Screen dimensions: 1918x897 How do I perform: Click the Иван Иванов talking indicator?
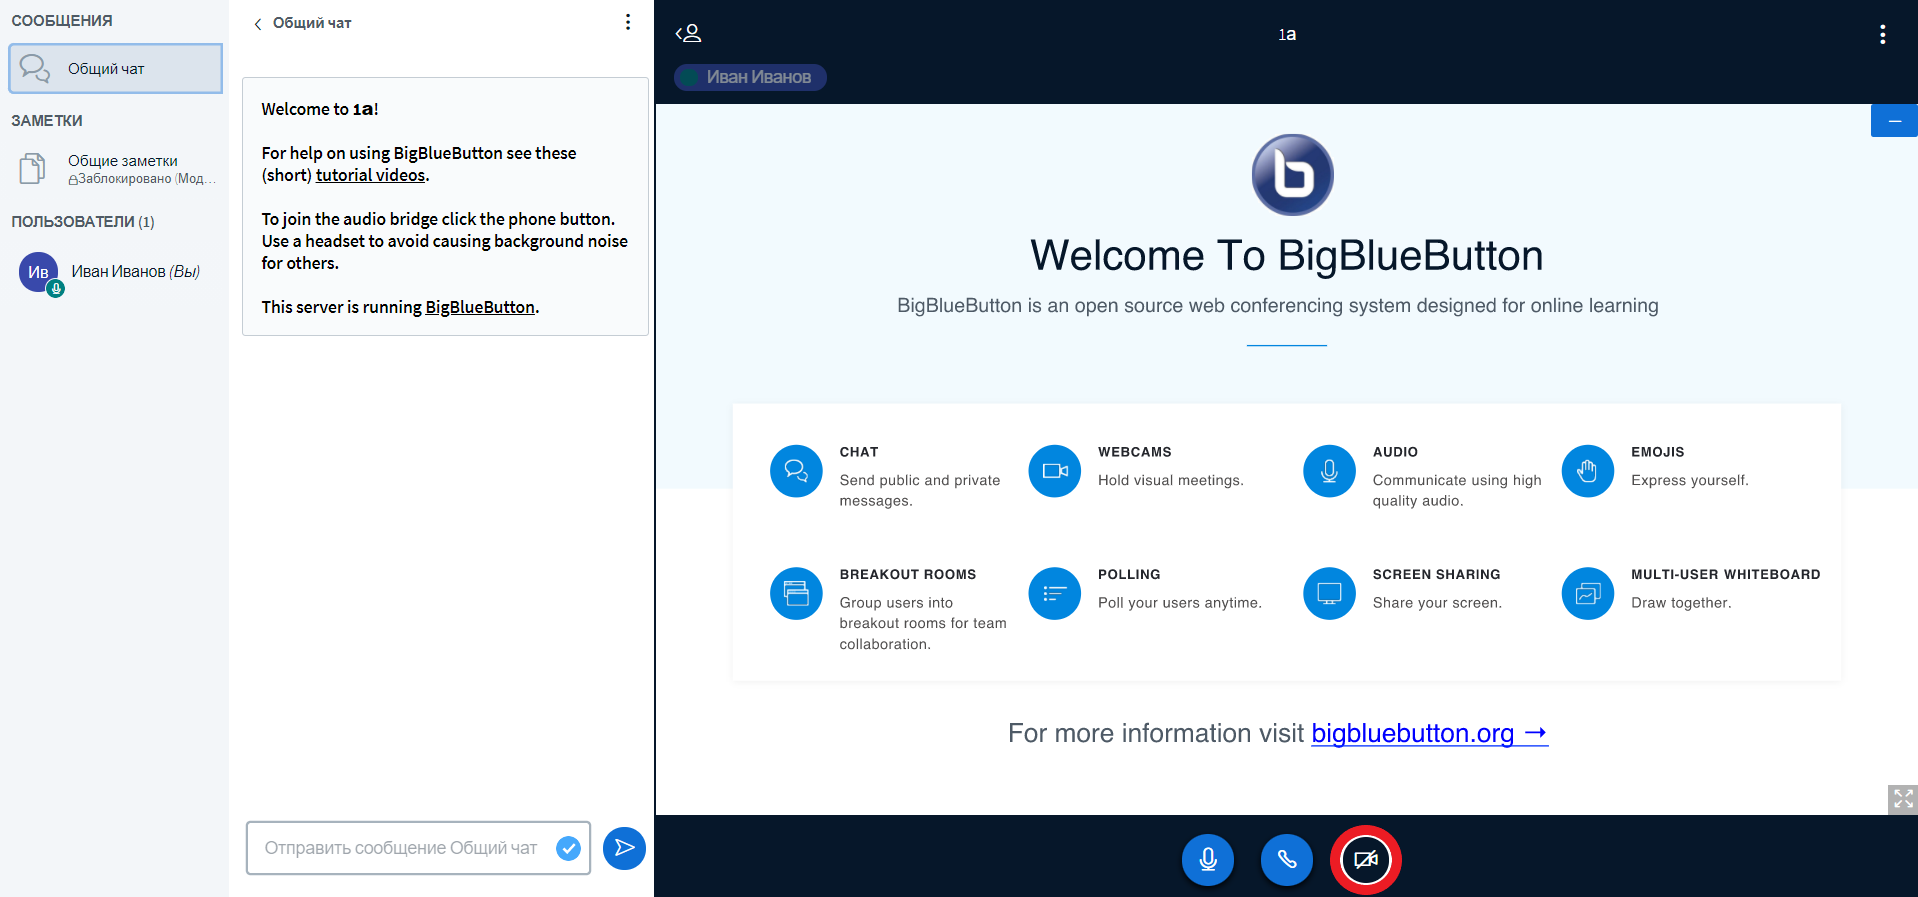pyautogui.click(x=750, y=77)
